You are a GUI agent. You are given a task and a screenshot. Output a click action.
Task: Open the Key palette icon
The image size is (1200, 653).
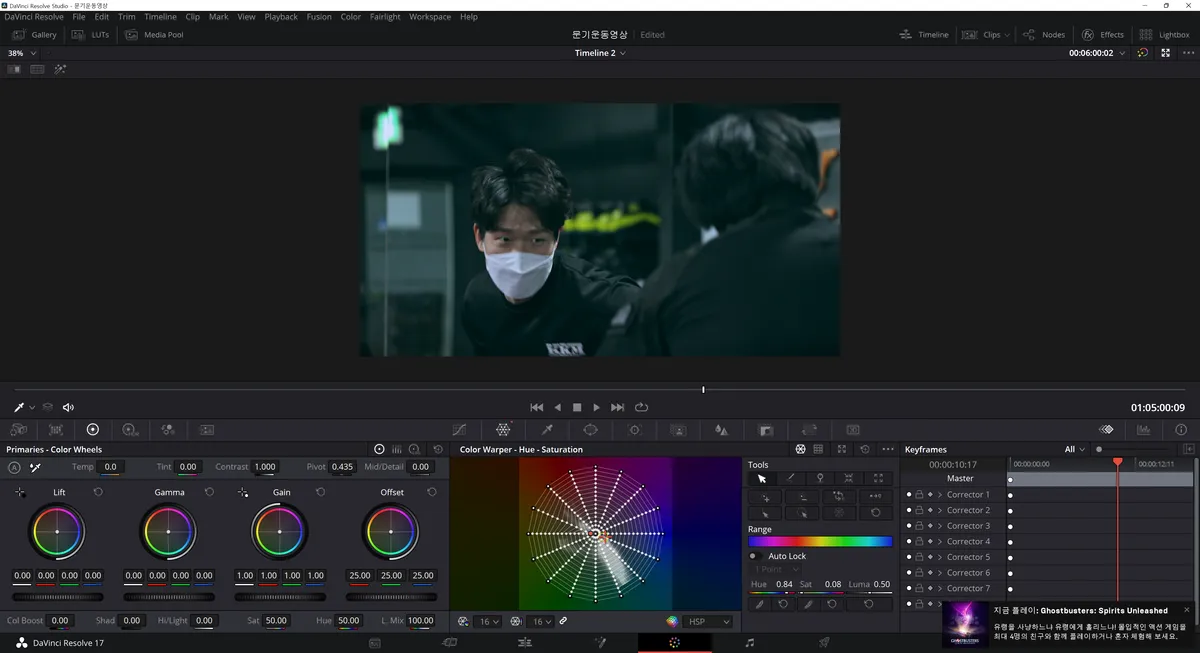tap(766, 429)
